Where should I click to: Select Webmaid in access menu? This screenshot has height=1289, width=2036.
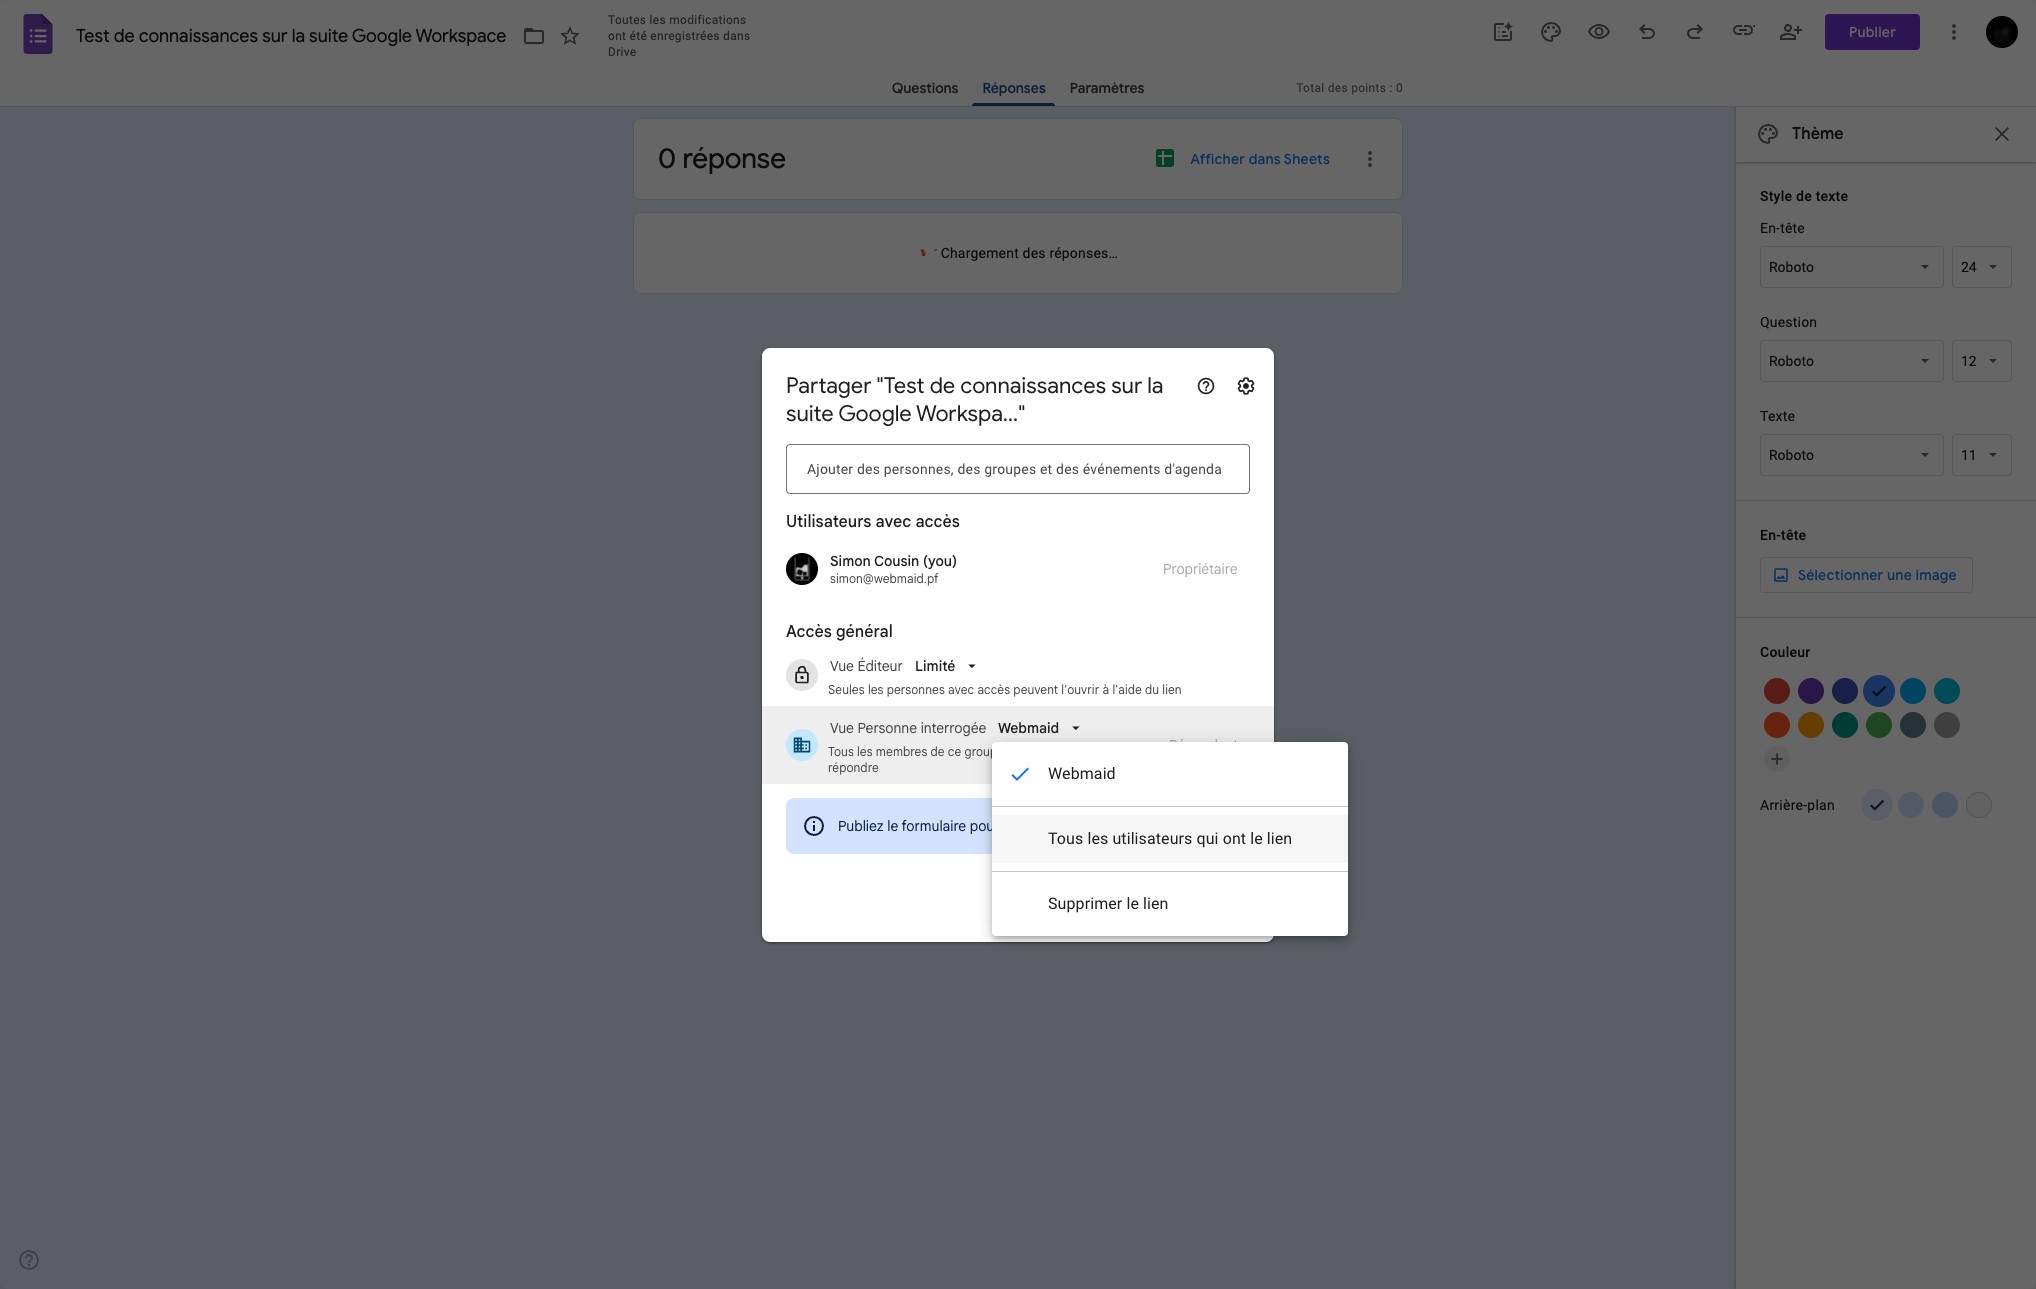point(1169,774)
